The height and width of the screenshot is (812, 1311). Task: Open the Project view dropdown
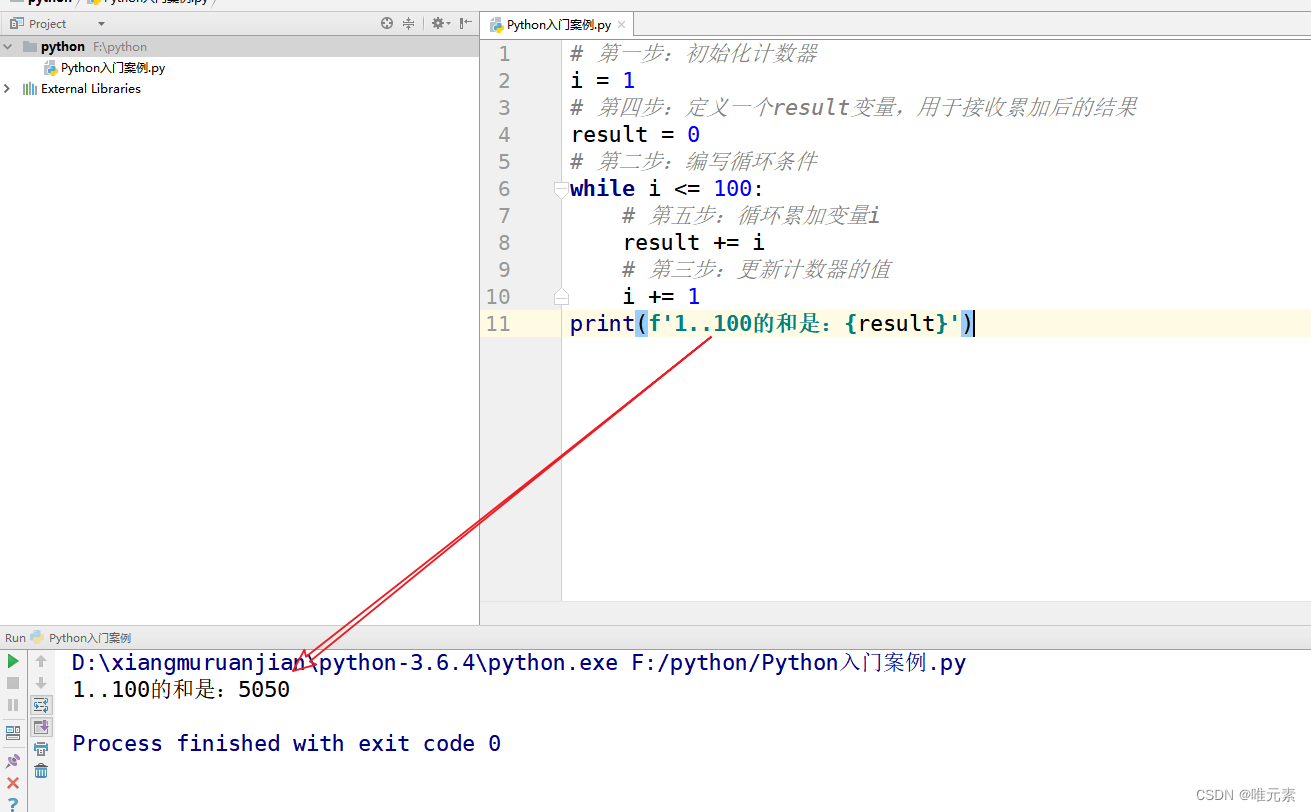[101, 24]
